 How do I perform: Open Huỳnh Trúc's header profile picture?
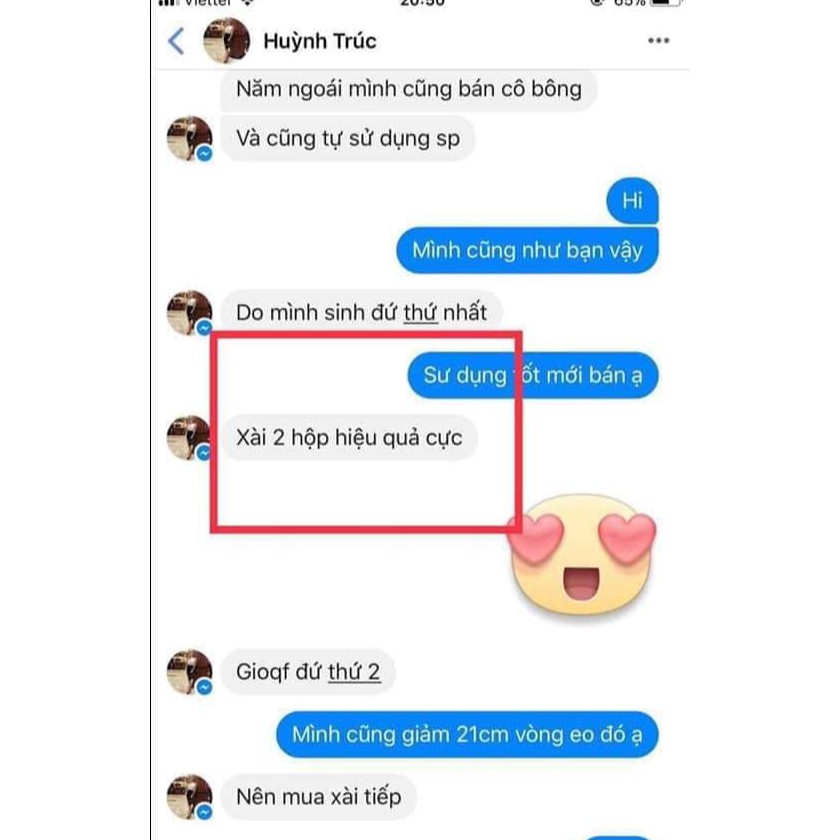[226, 41]
